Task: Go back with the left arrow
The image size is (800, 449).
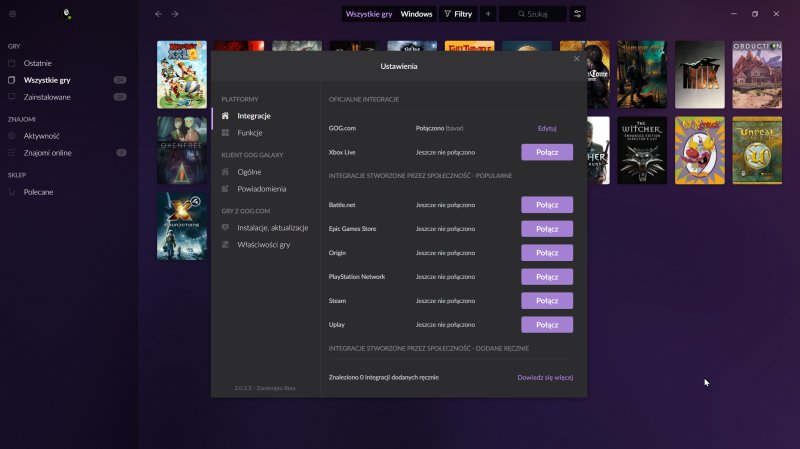Action: click(158, 14)
